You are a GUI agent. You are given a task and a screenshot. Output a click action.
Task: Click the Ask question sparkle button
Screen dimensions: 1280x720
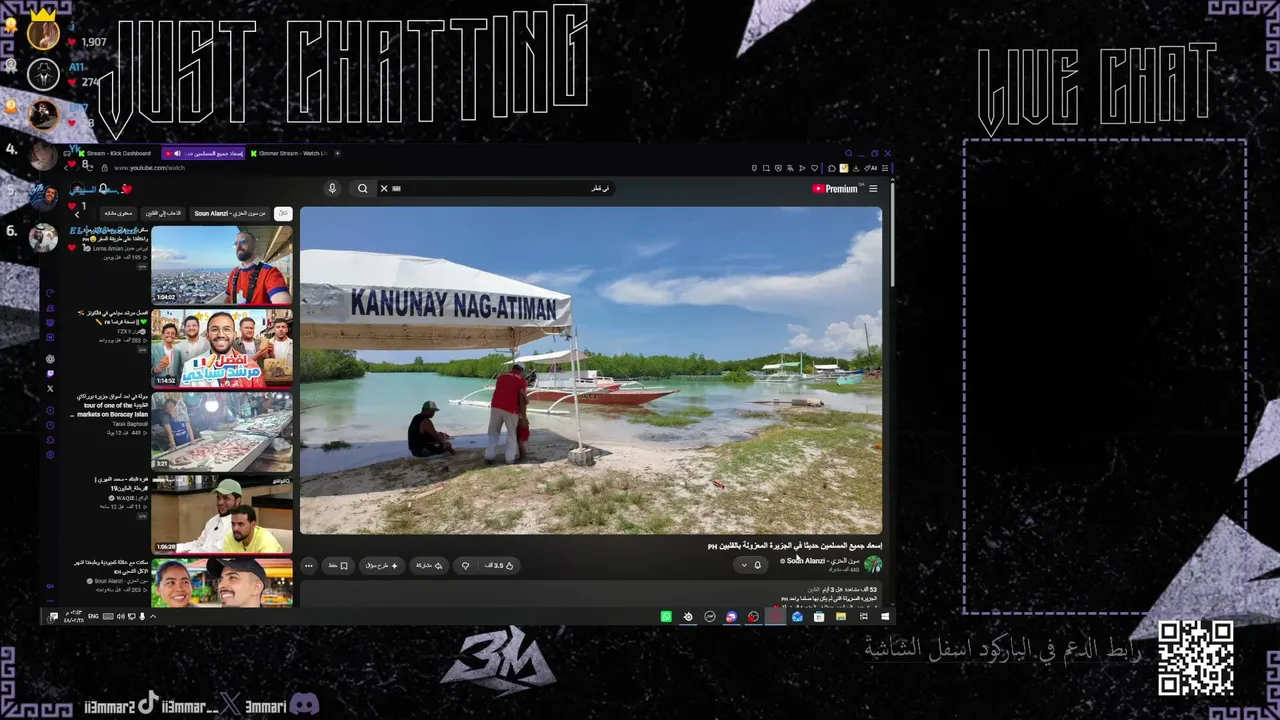(382, 566)
